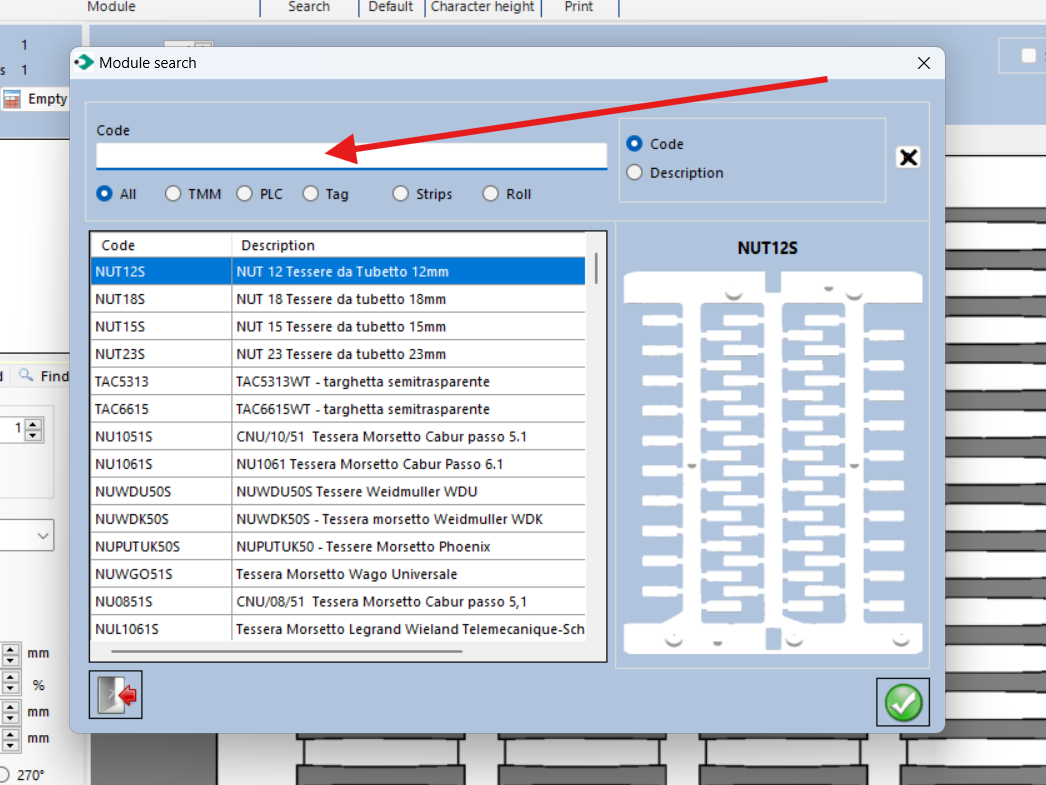Image resolution: width=1046 pixels, height=785 pixels.
Task: Click into the Code search field
Action: pyautogui.click(x=351, y=156)
